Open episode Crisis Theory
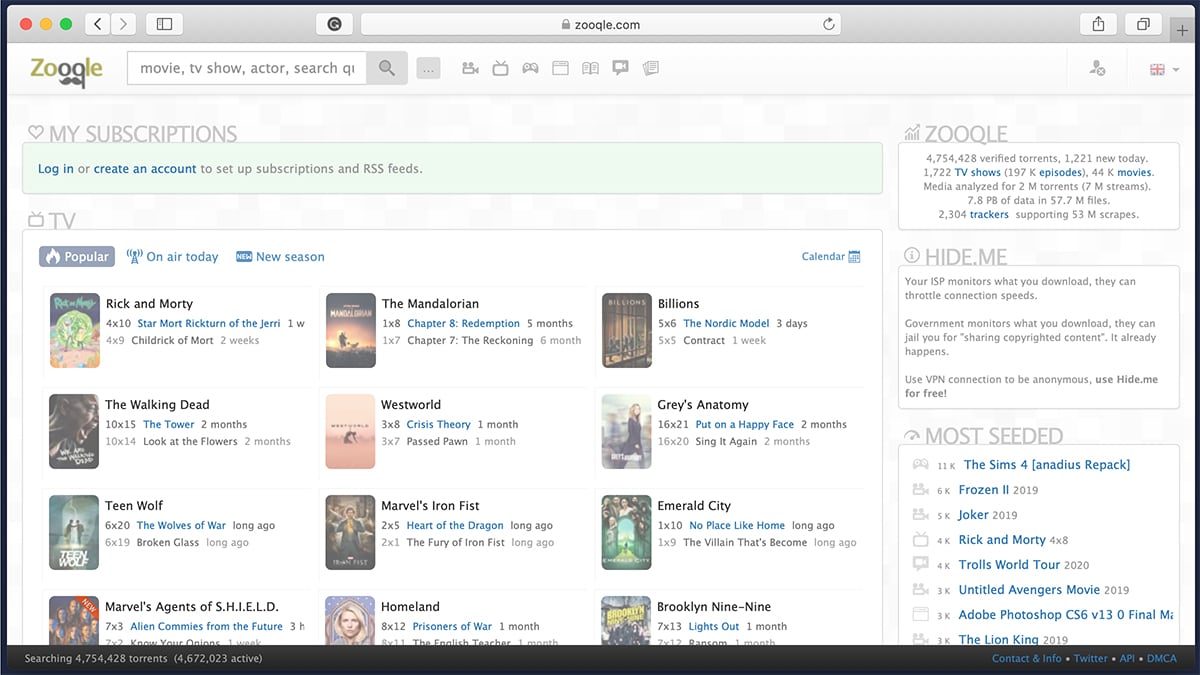Image resolution: width=1200 pixels, height=675 pixels. point(438,425)
